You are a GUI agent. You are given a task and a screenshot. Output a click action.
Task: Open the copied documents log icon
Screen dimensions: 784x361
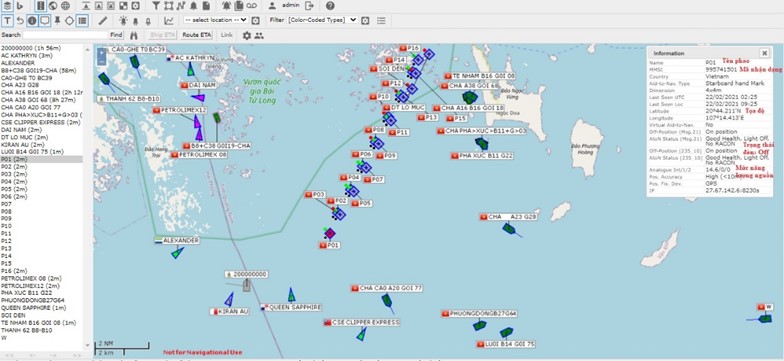239,6
